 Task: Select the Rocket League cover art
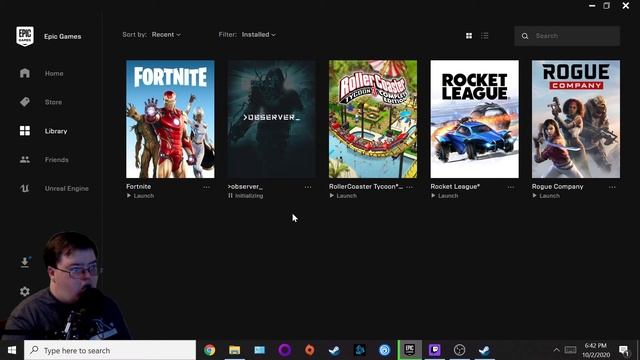(475, 119)
